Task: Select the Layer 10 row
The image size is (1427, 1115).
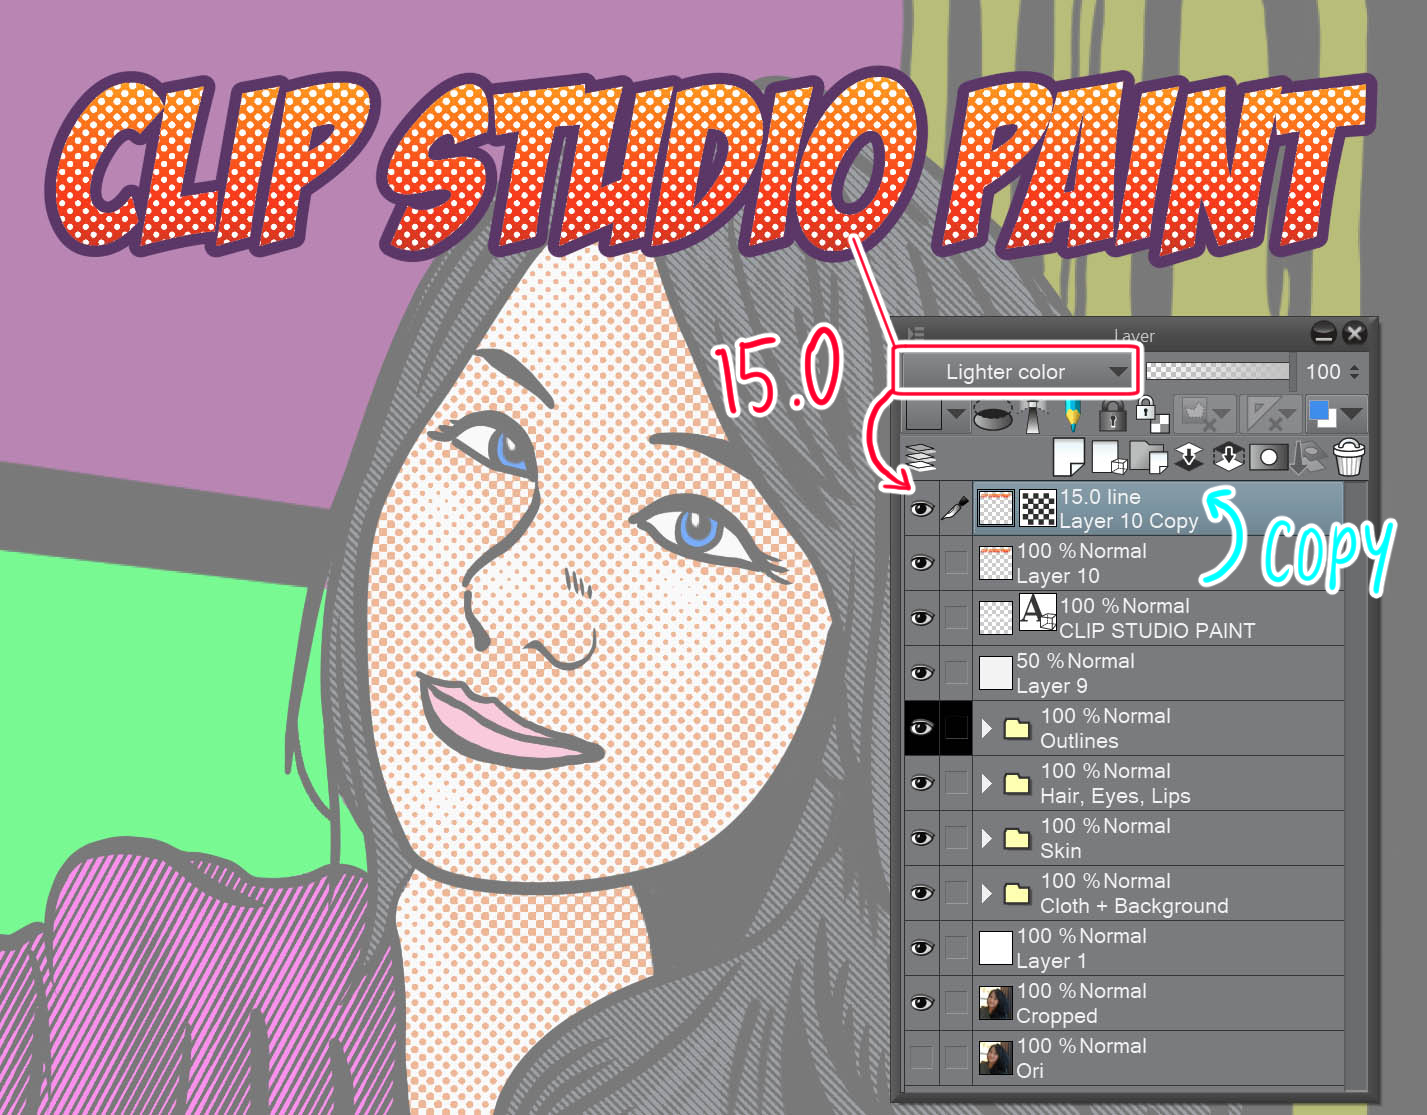Action: tap(1158, 563)
